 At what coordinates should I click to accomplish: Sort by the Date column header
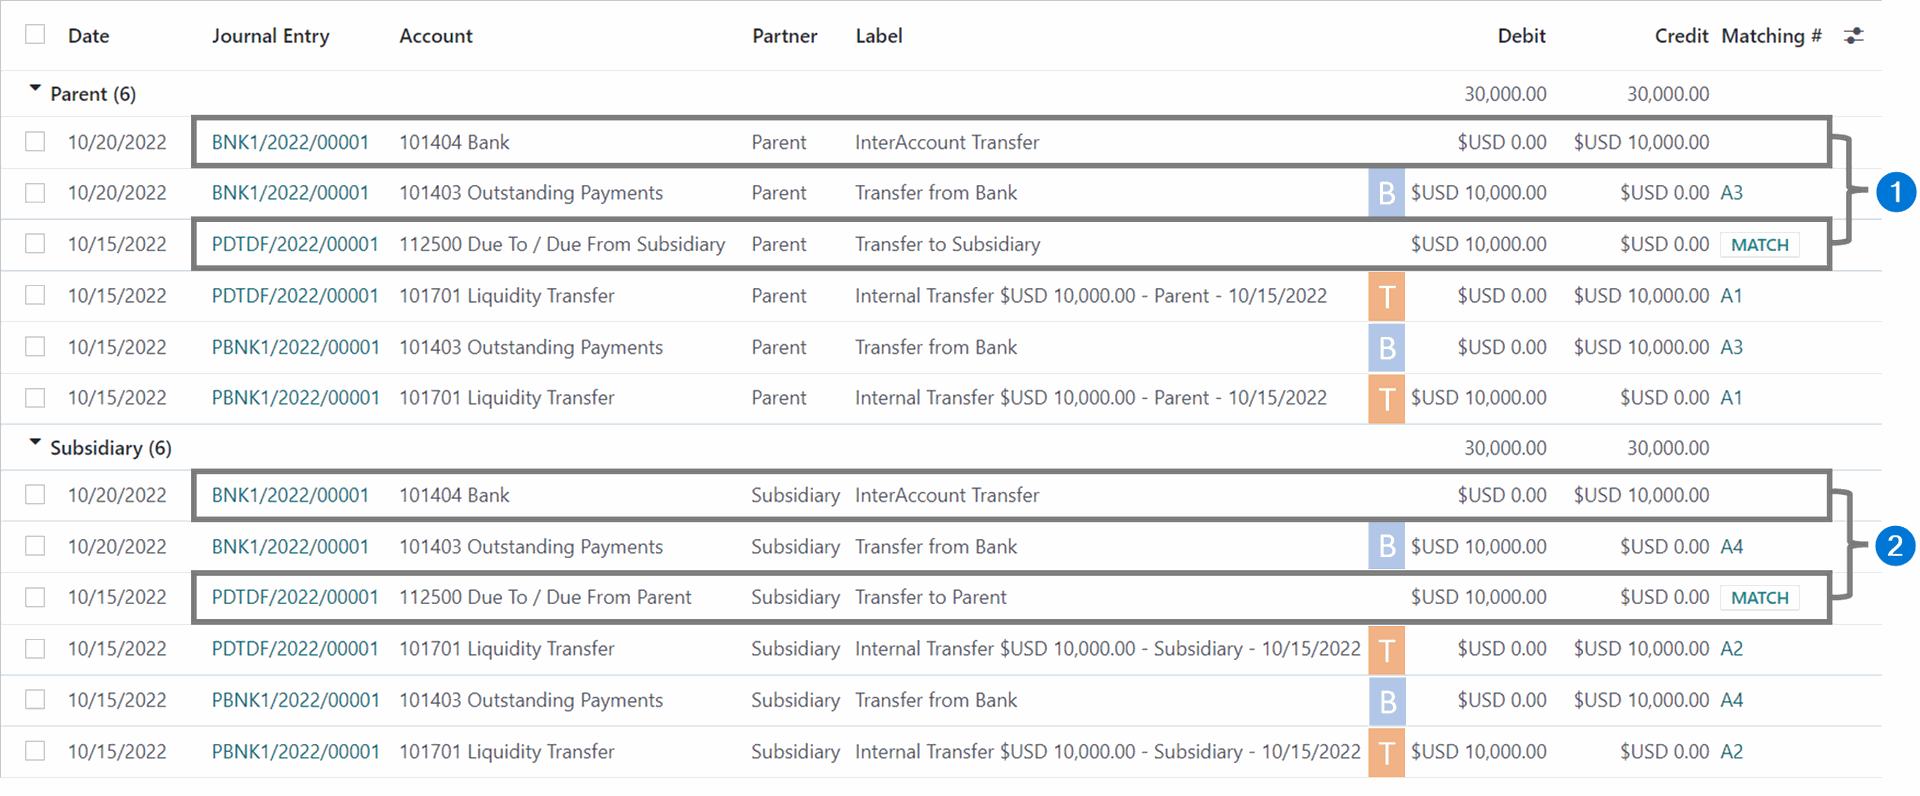click(88, 36)
